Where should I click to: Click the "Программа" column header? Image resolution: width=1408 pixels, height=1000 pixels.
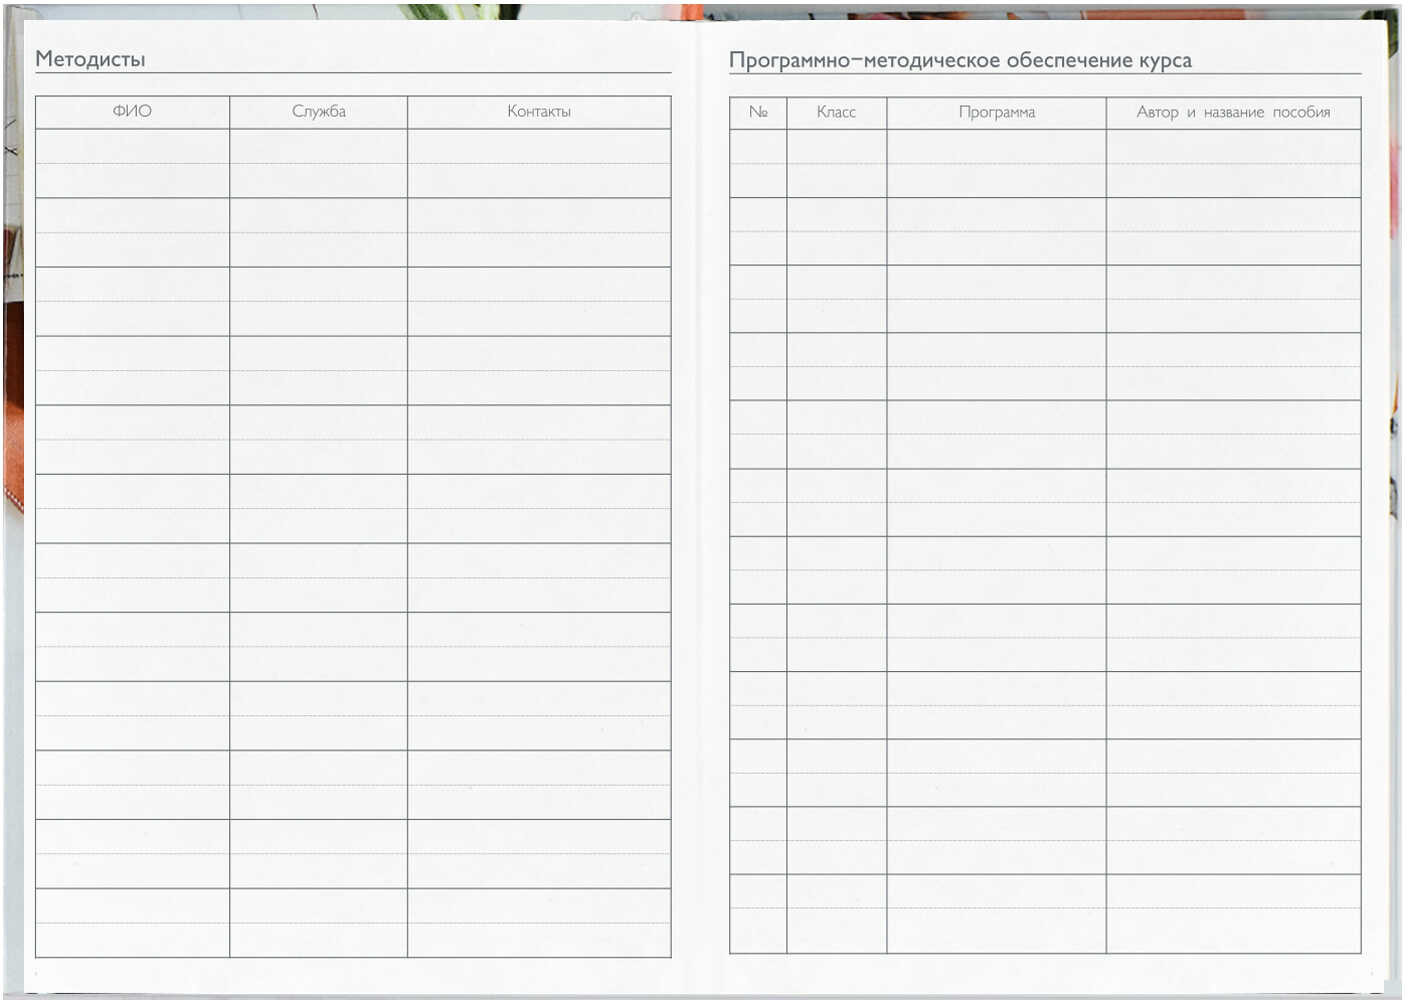[996, 112]
